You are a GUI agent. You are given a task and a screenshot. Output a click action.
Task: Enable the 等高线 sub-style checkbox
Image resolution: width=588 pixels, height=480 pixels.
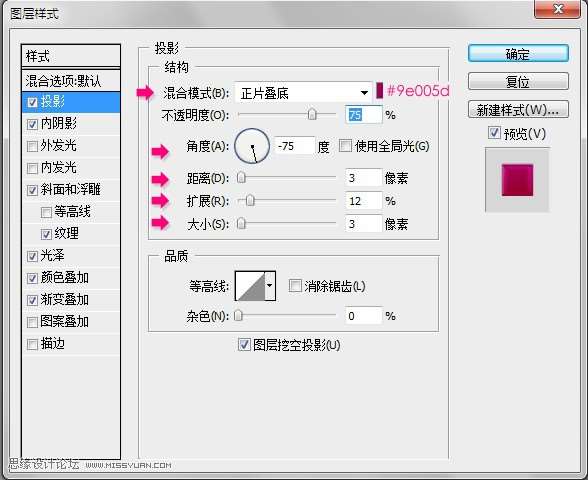(46, 212)
